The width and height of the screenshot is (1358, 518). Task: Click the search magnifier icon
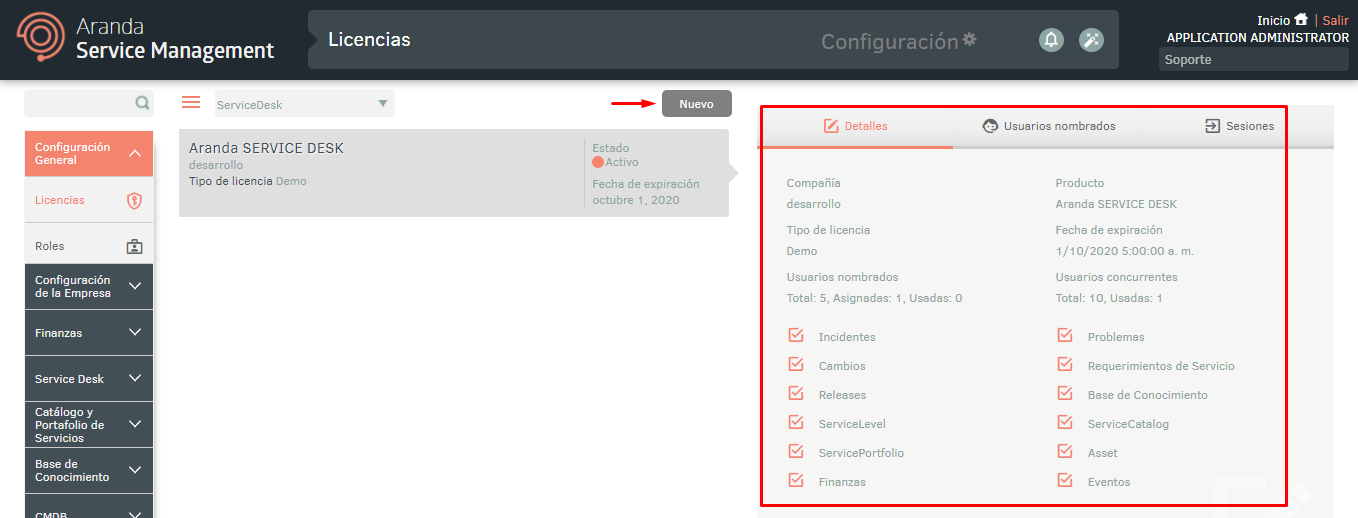(x=143, y=103)
